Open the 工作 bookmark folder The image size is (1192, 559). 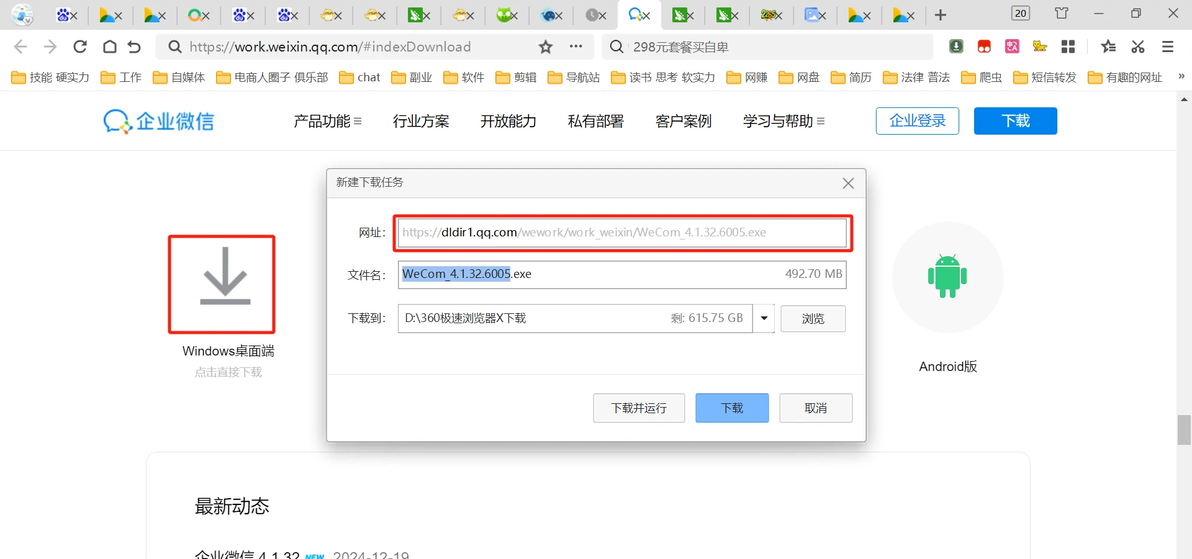point(121,77)
